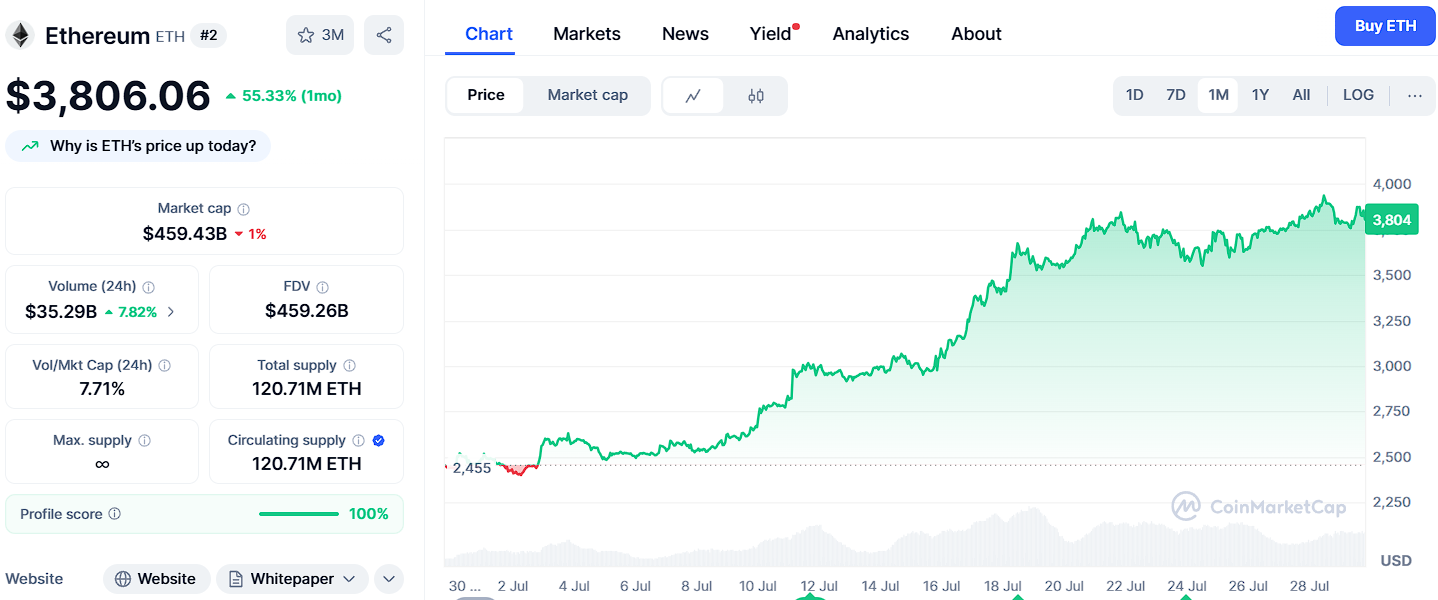Select the 1Y timeframe

pos(1260,94)
